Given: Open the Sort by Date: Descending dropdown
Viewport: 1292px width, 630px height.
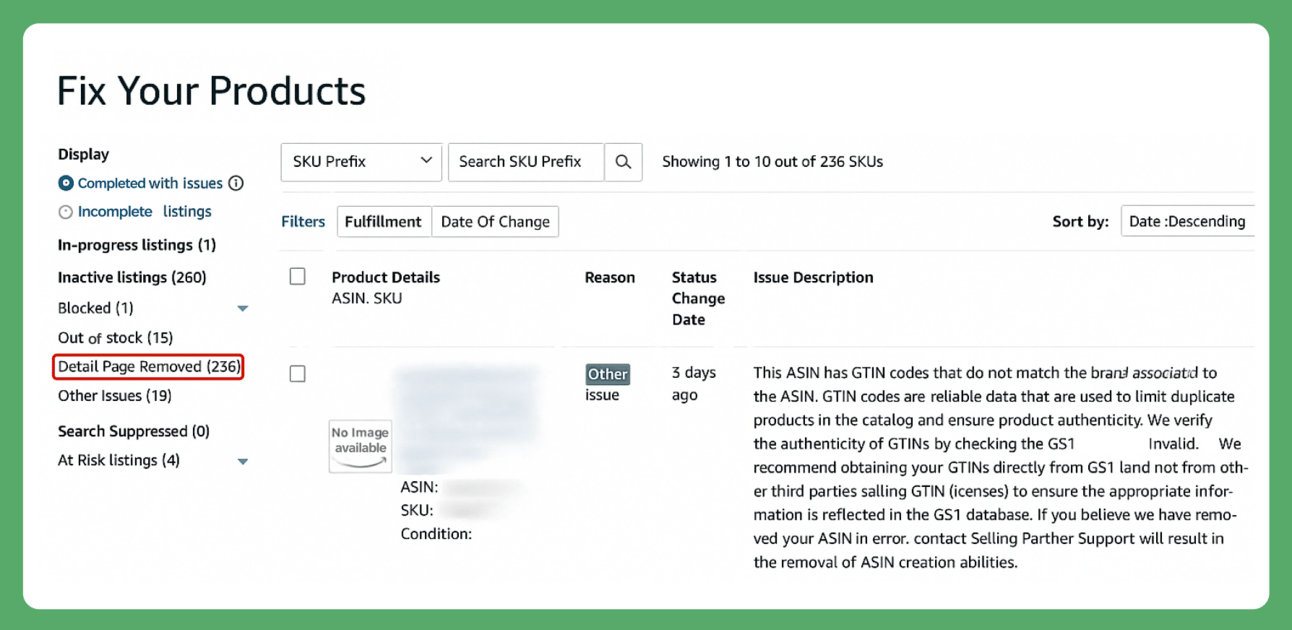Looking at the screenshot, I should pos(1187,221).
